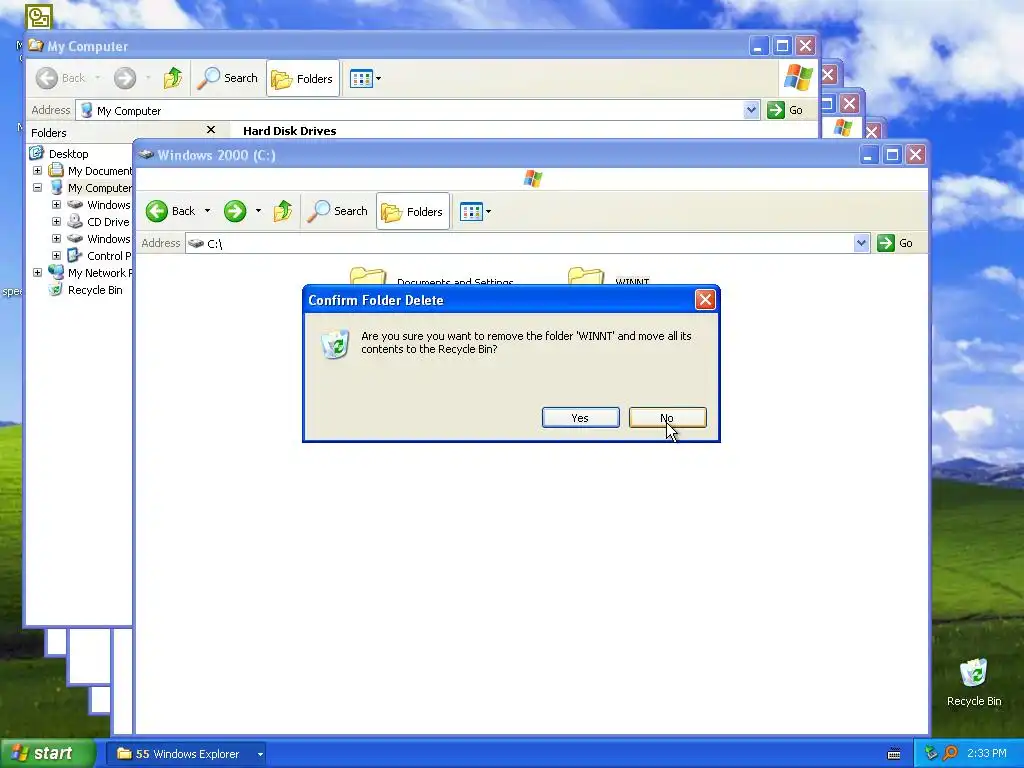Click Yes in Confirm Folder Delete dialog
Screen dimensions: 1024x768
pos(581,418)
